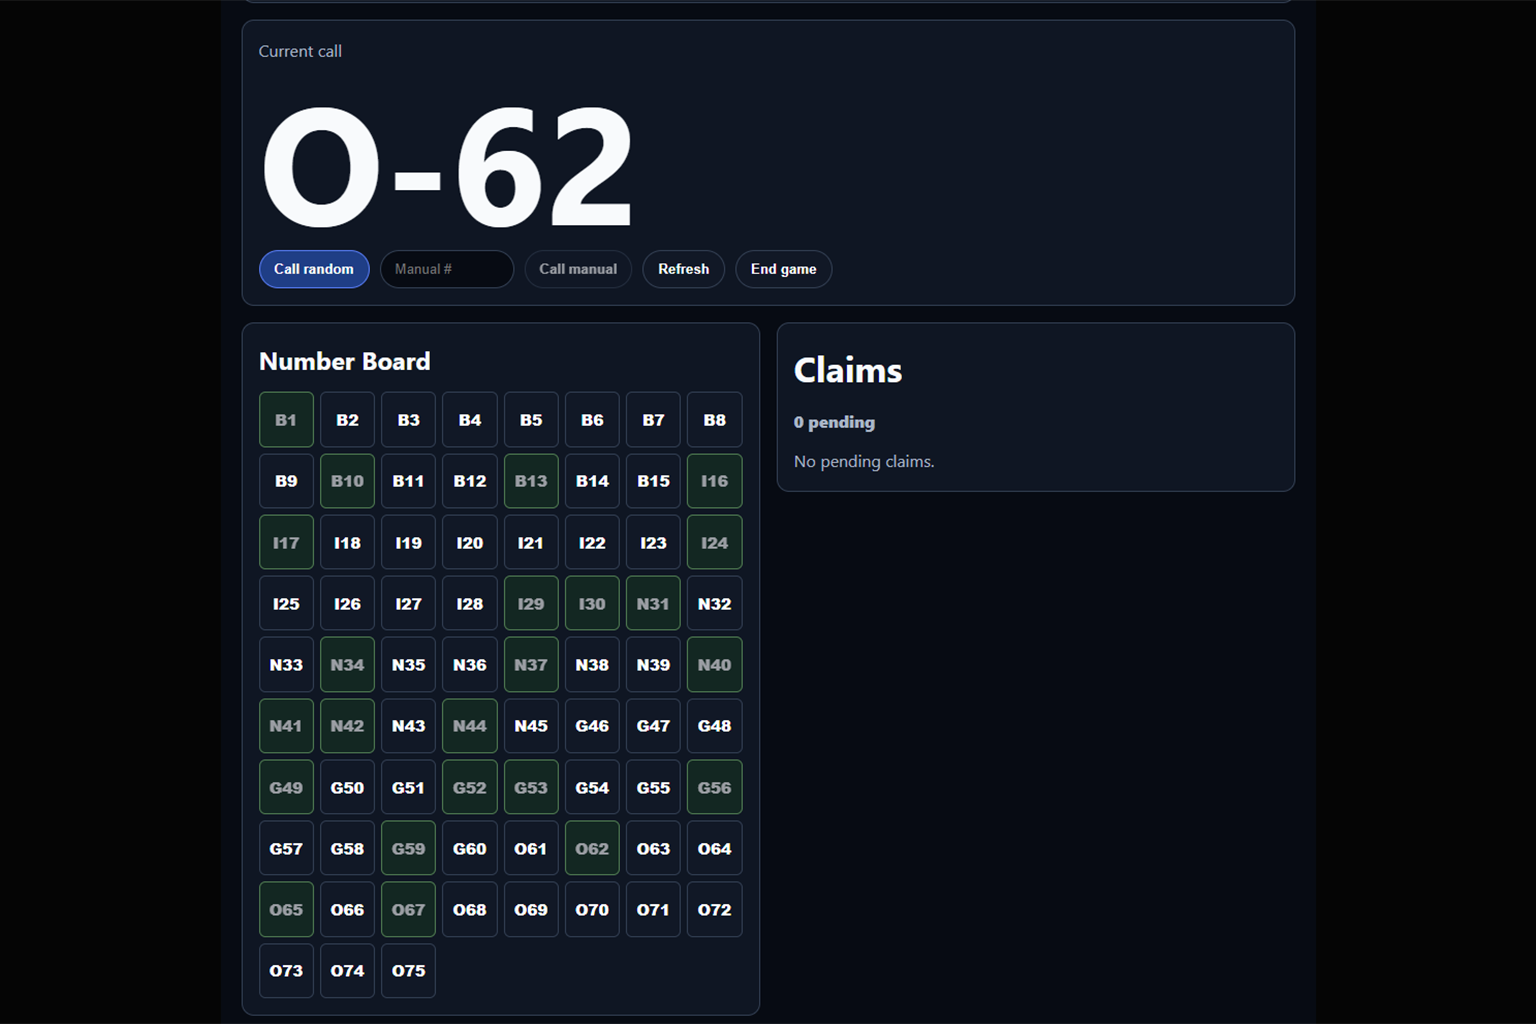Click the called N40 cell

tap(714, 664)
